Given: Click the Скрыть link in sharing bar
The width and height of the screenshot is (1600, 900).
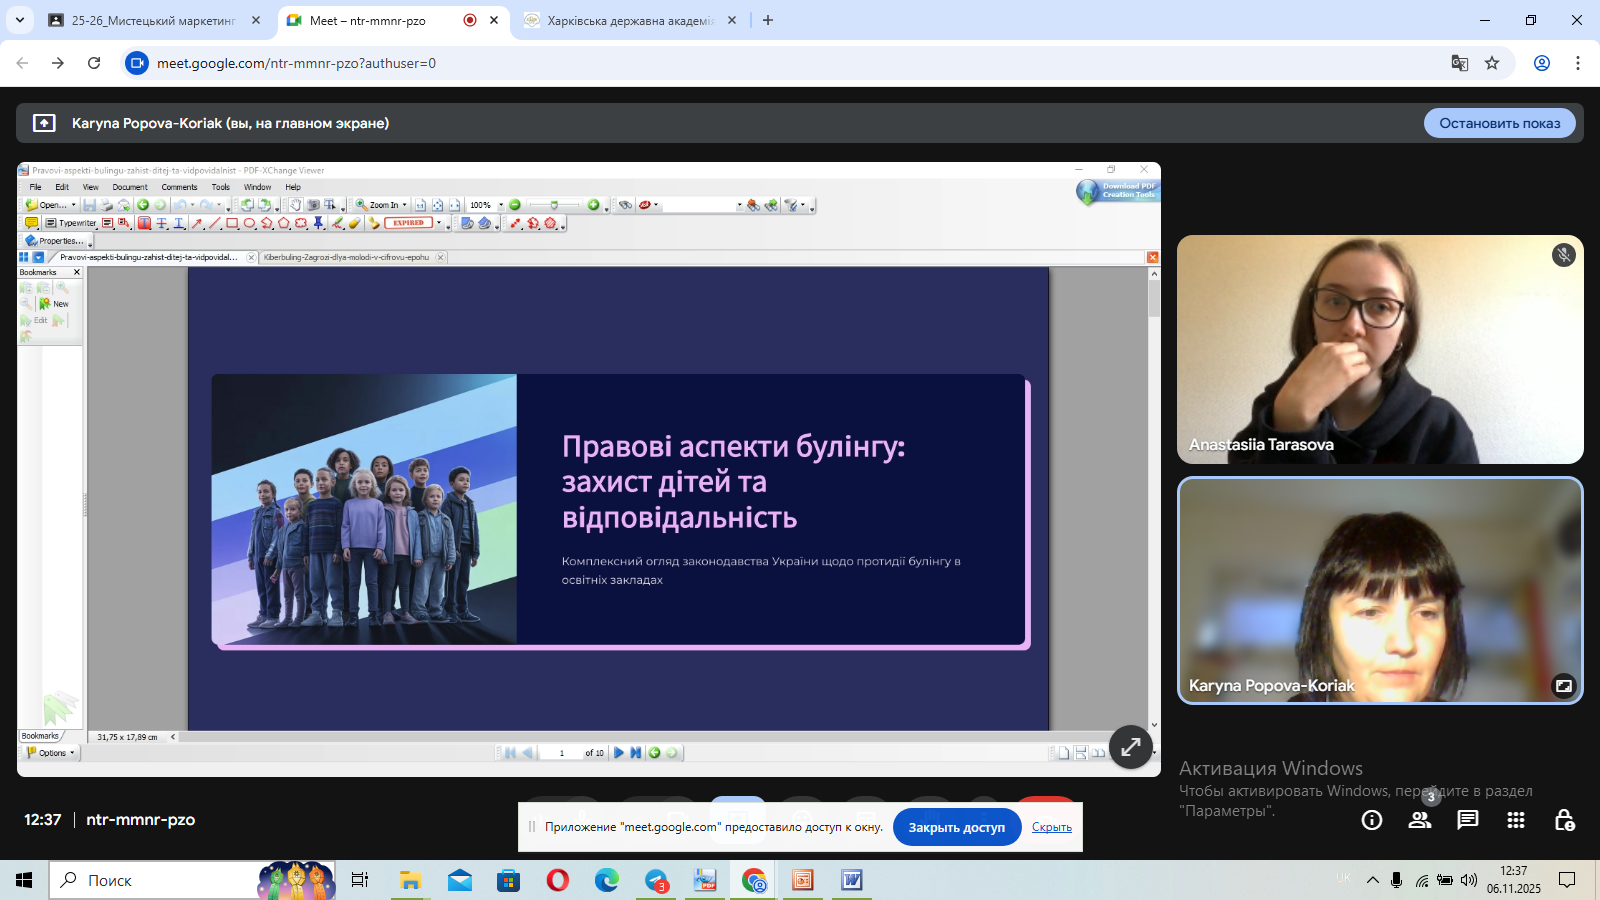Looking at the screenshot, I should (x=1051, y=827).
